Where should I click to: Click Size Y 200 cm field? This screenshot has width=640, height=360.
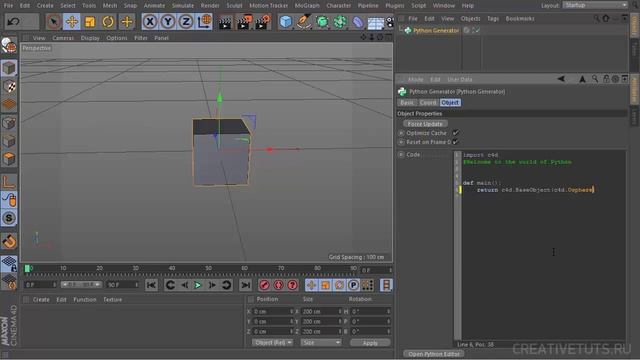tap(321, 322)
